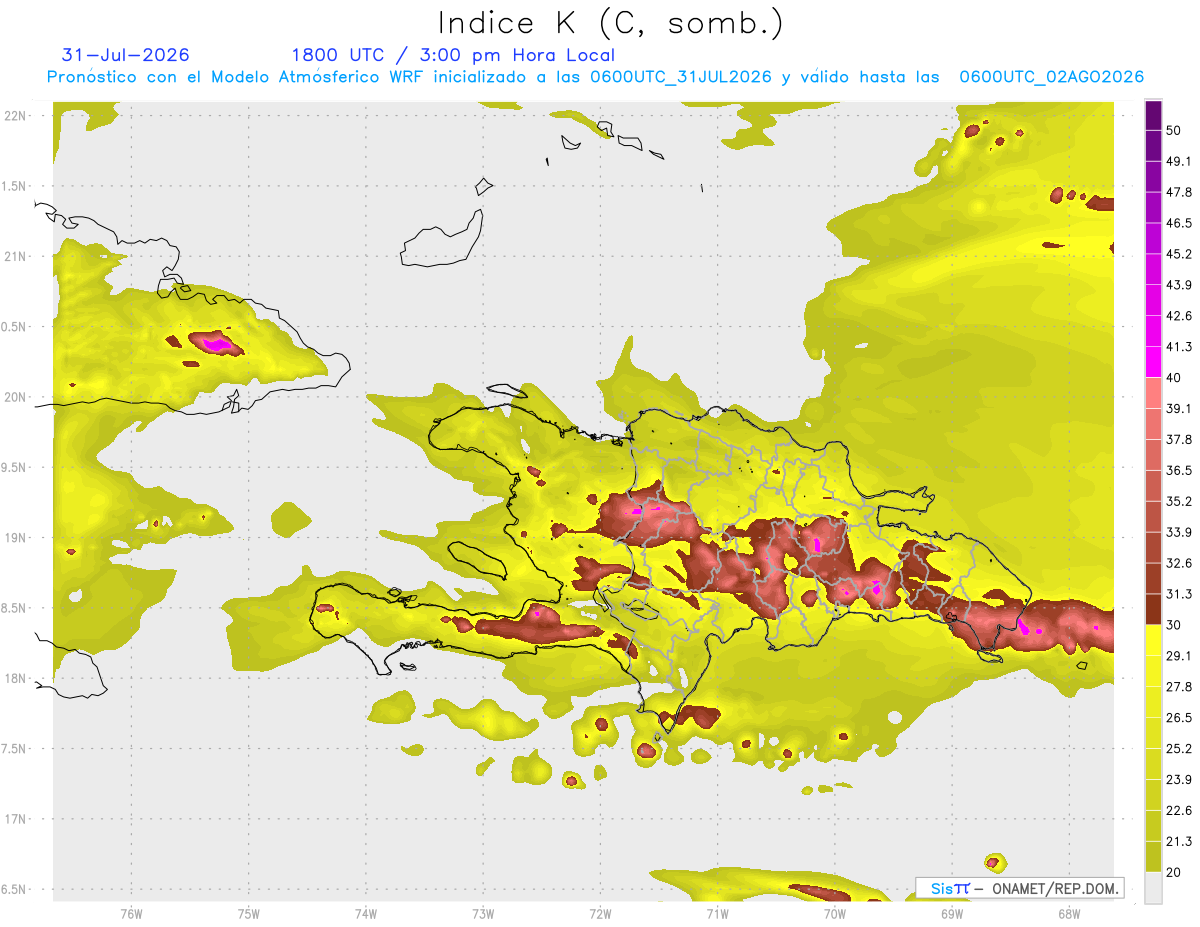Click the magenta K-index peak over eastern Cuba
Viewport: 1200px width, 927px height.
(217, 345)
